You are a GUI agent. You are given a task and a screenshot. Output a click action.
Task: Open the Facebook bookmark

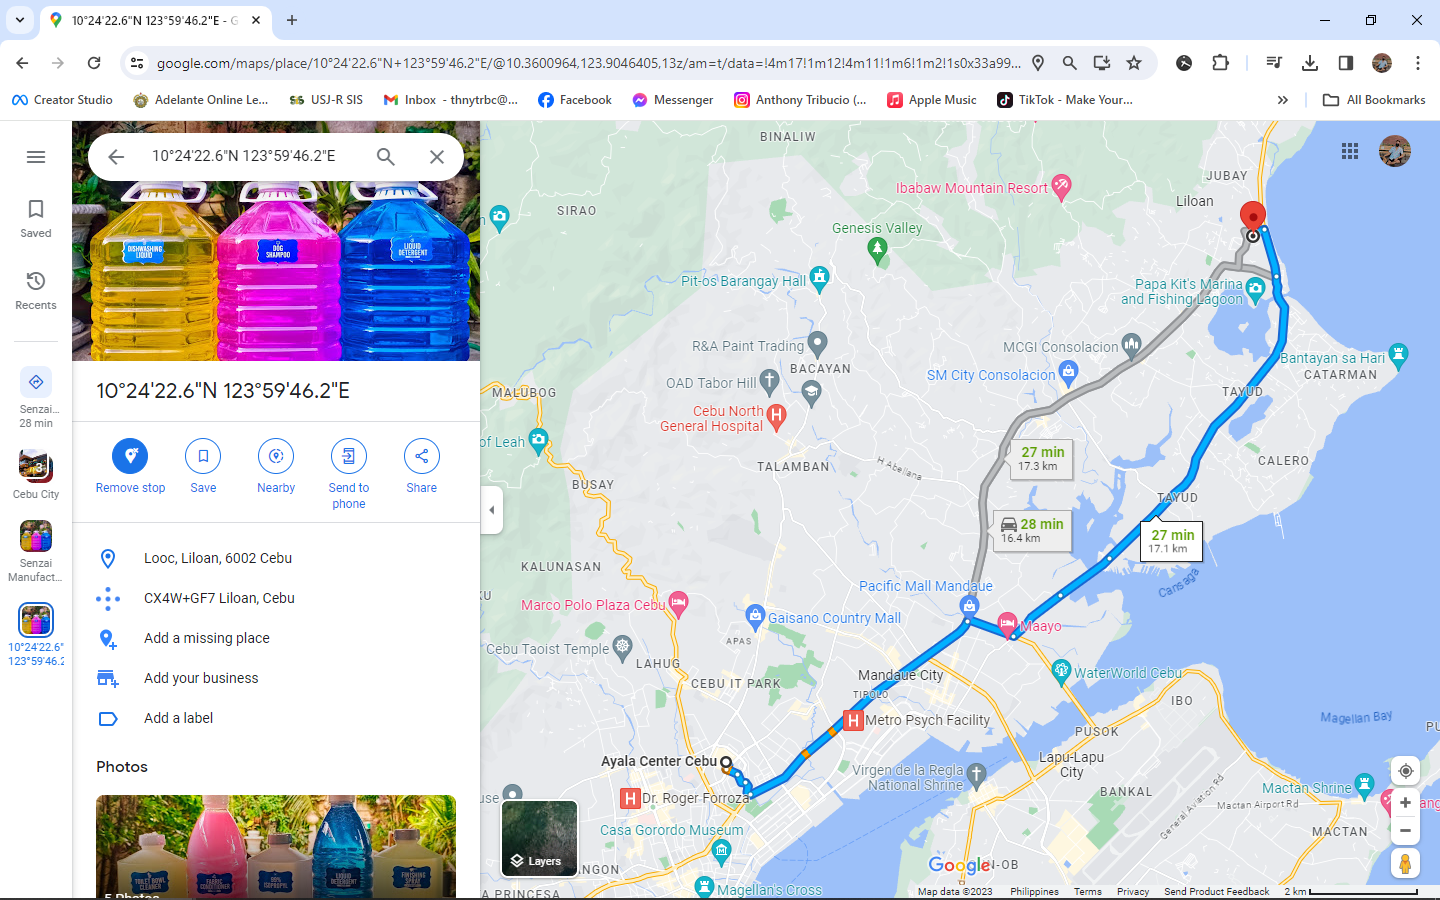575,100
